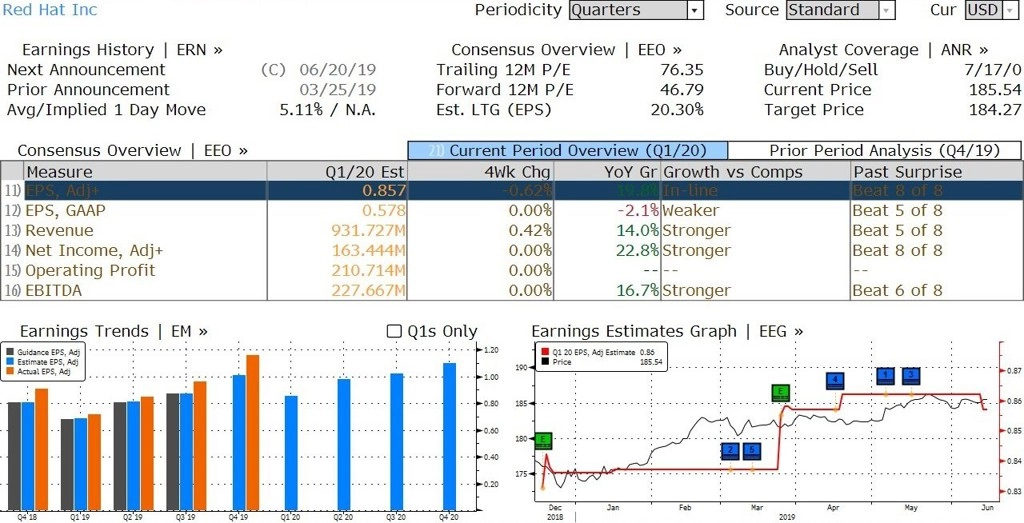Click Target Price value 184.27

(995, 110)
